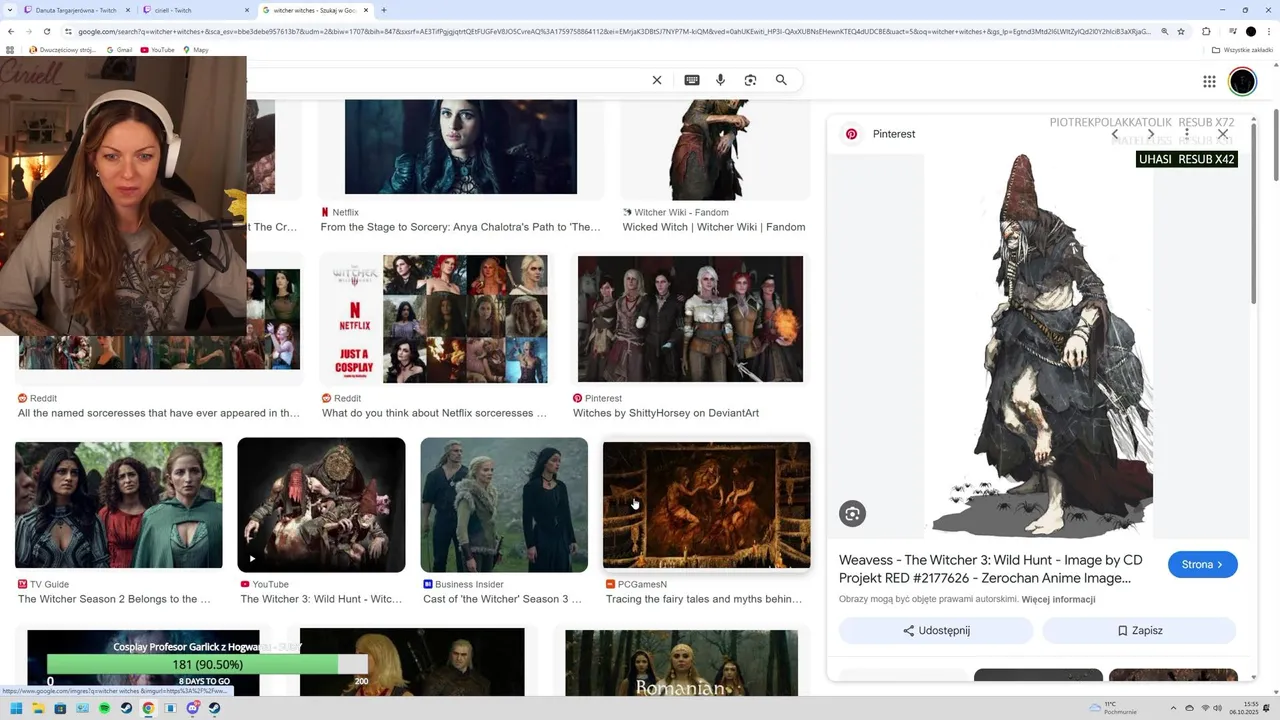Screen dimensions: 1280x720
Task: Clear the Google search box with X
Action: [657, 80]
